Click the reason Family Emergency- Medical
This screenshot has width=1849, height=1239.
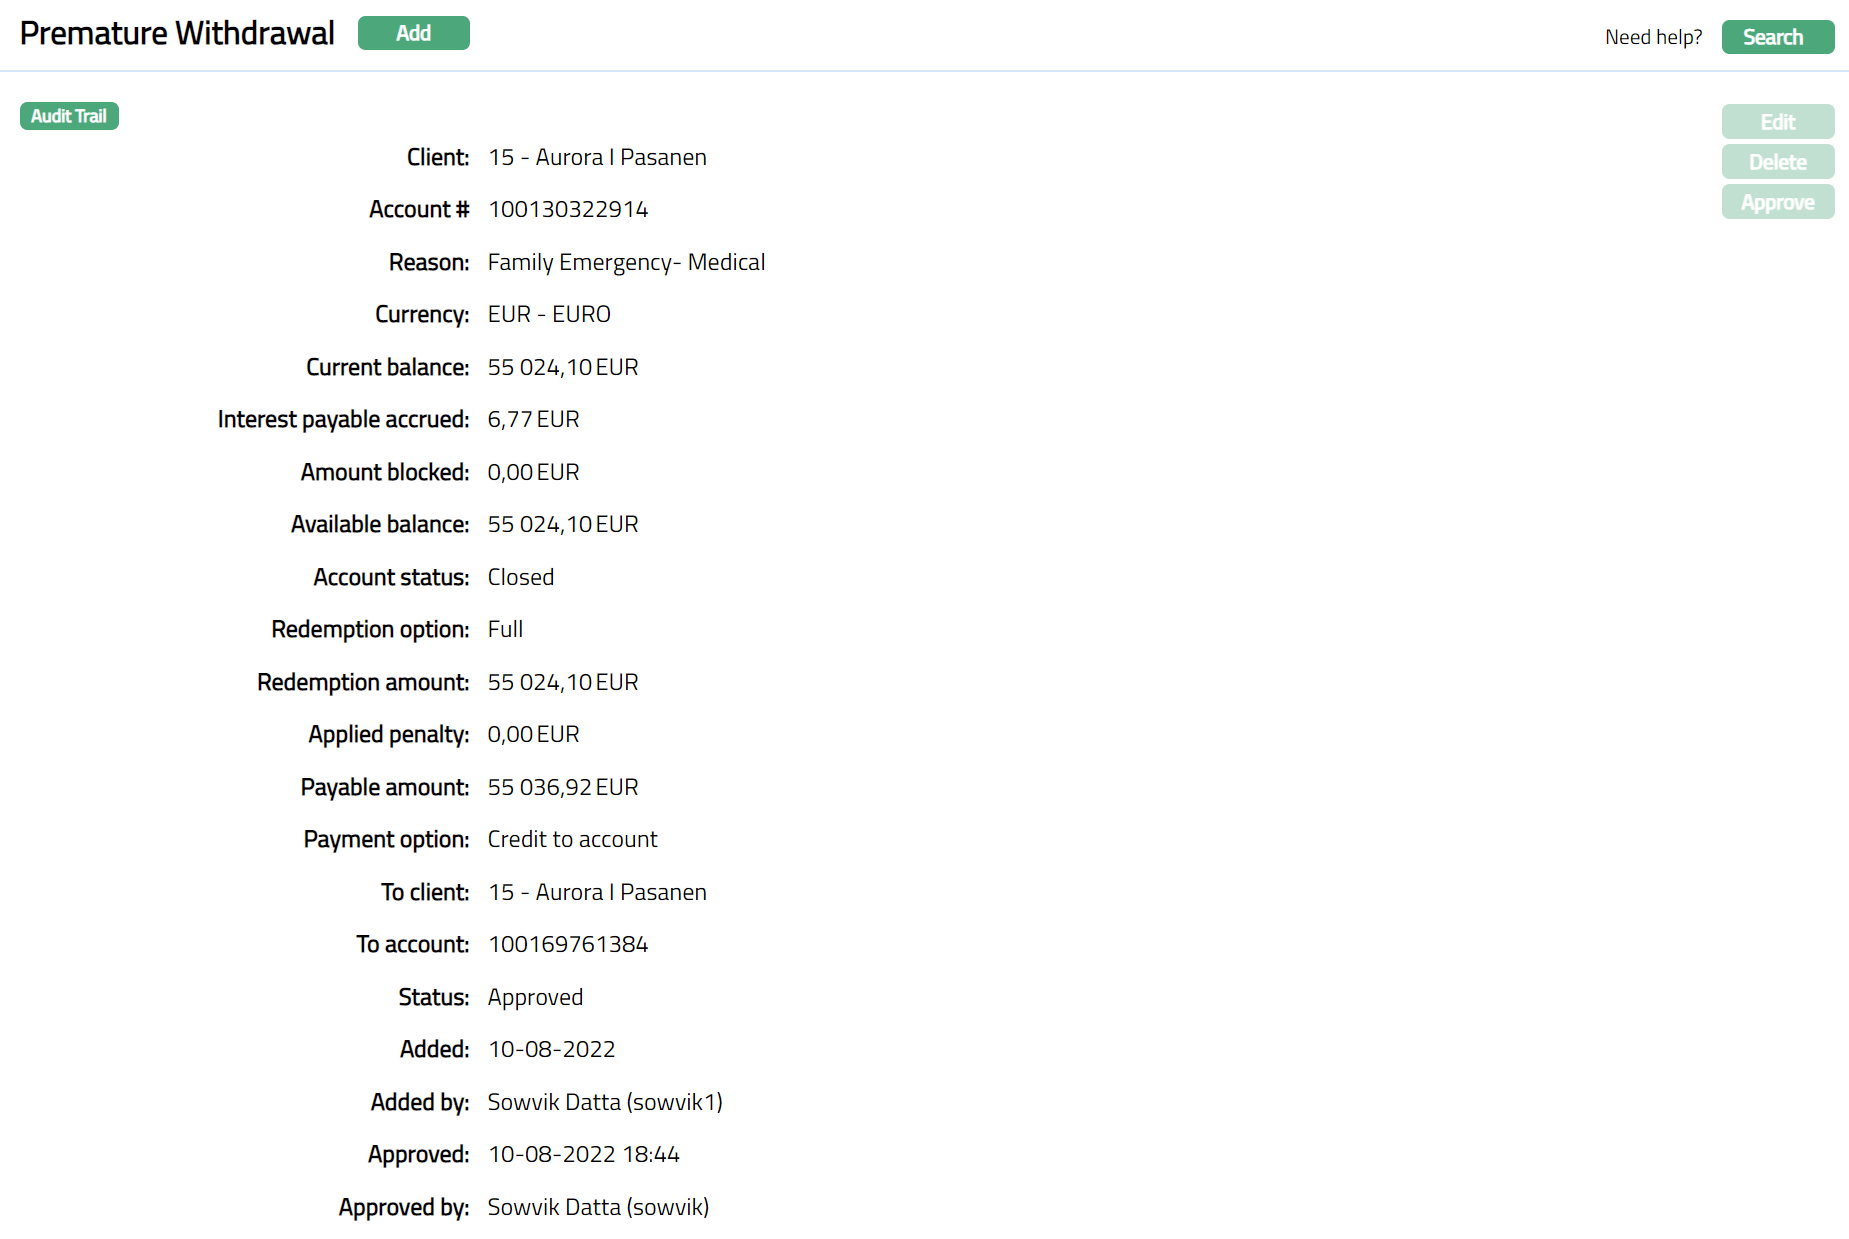(x=626, y=262)
